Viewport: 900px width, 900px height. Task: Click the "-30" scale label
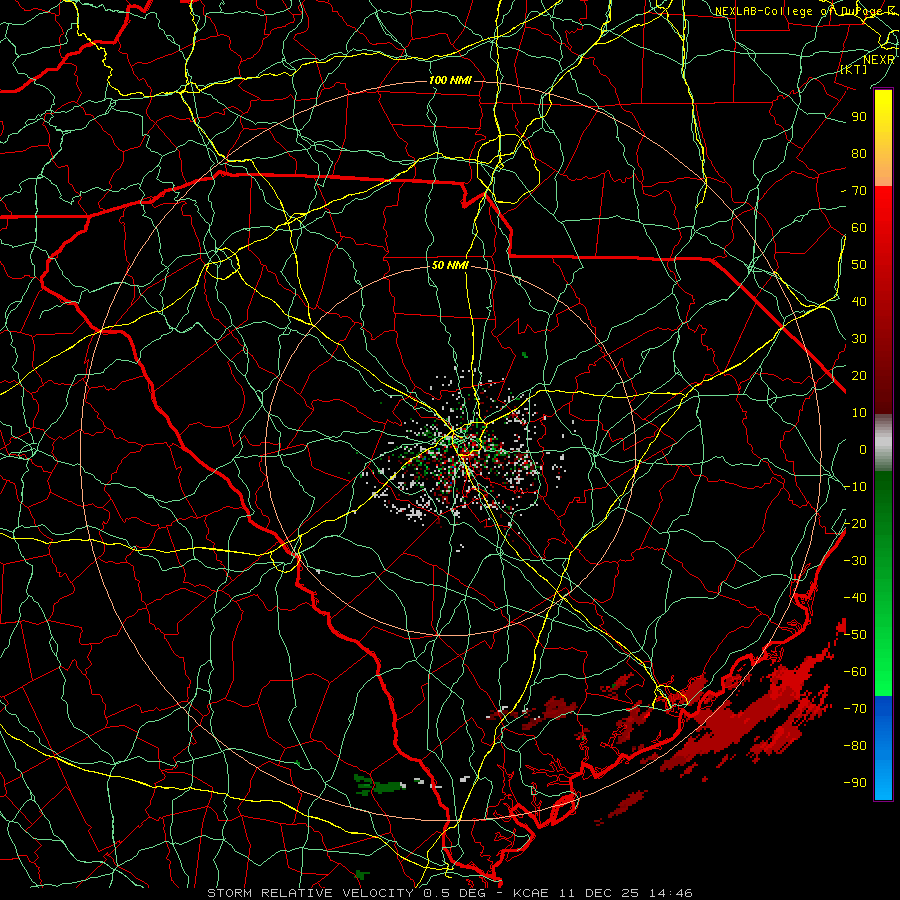(855, 561)
